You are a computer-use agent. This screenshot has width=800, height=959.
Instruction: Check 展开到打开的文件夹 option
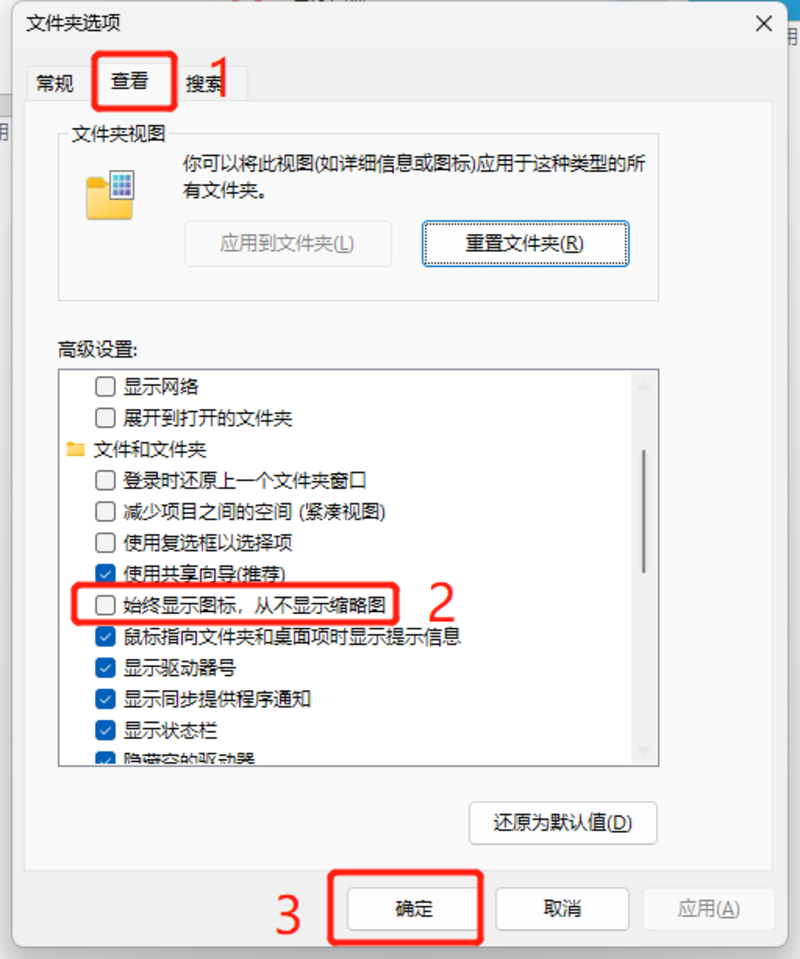[105, 418]
